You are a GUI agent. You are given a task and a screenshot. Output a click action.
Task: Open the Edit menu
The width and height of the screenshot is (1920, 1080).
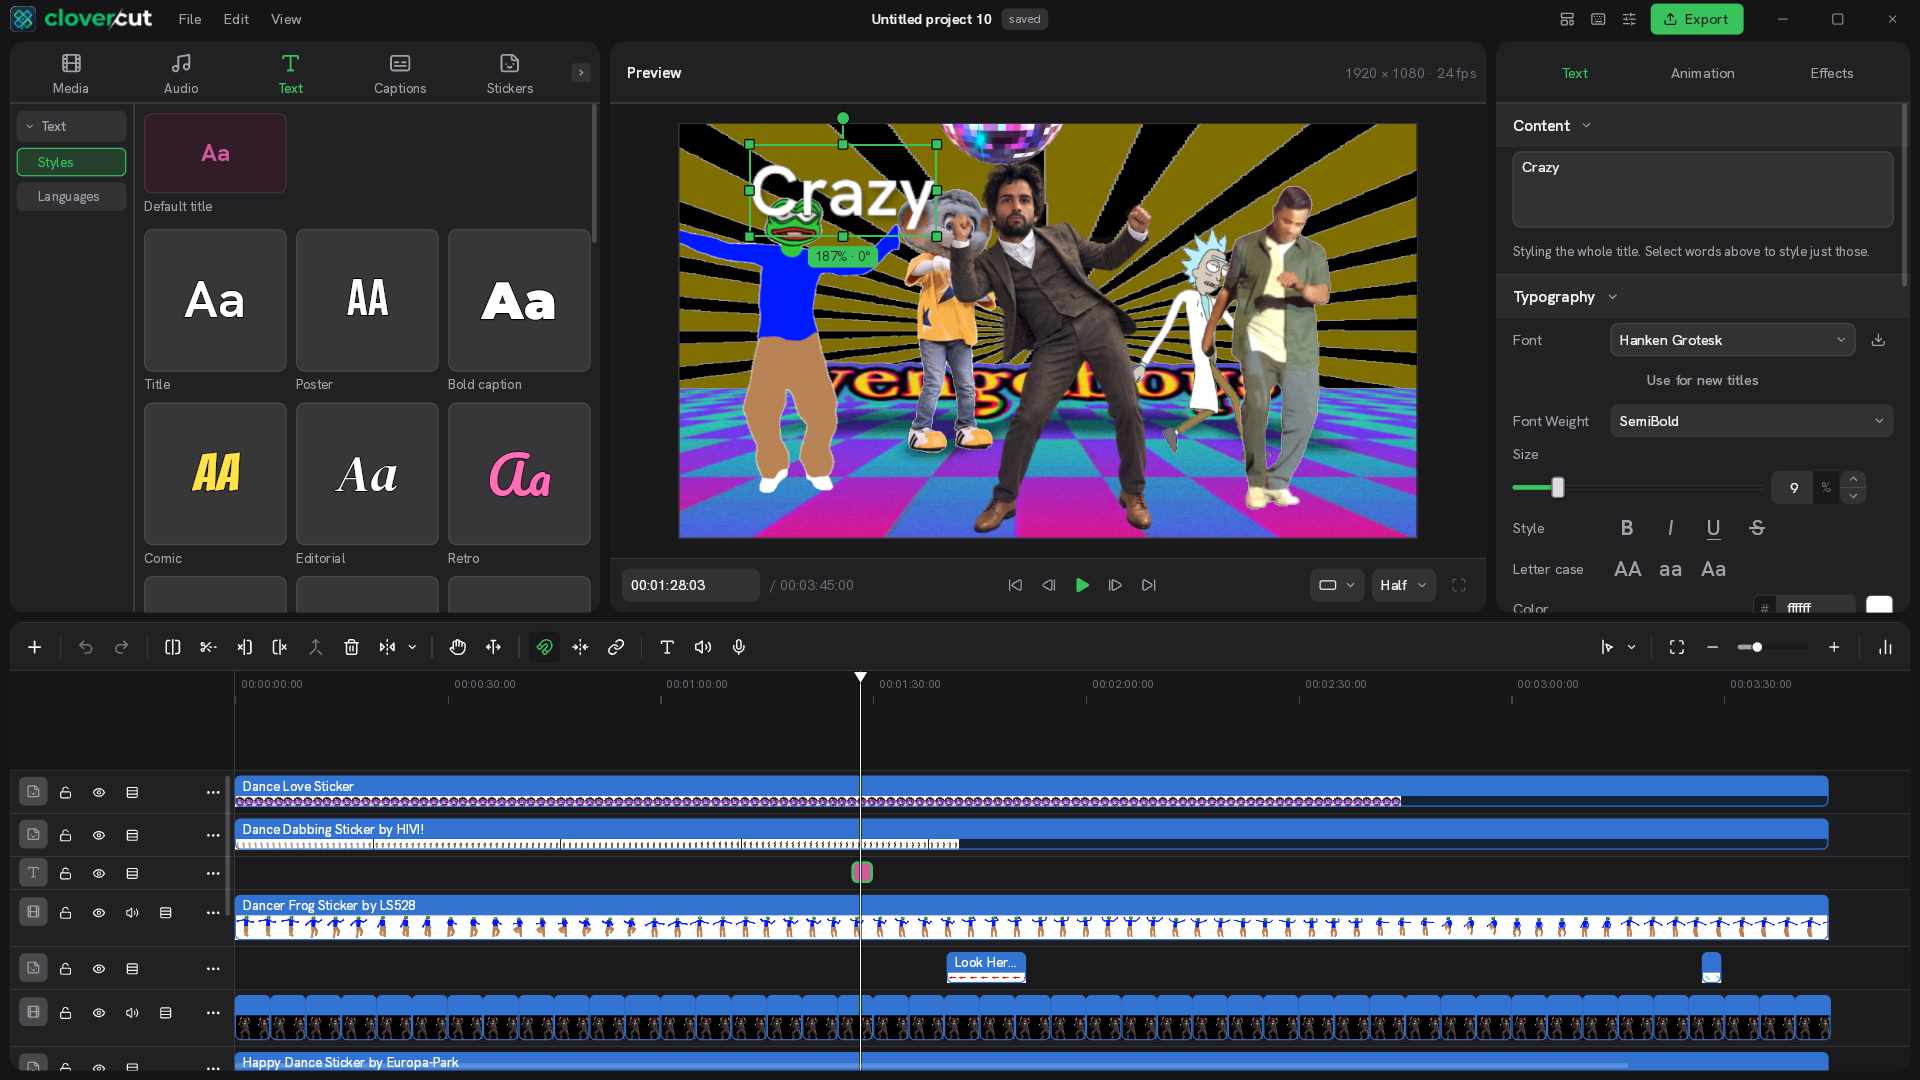pyautogui.click(x=236, y=19)
